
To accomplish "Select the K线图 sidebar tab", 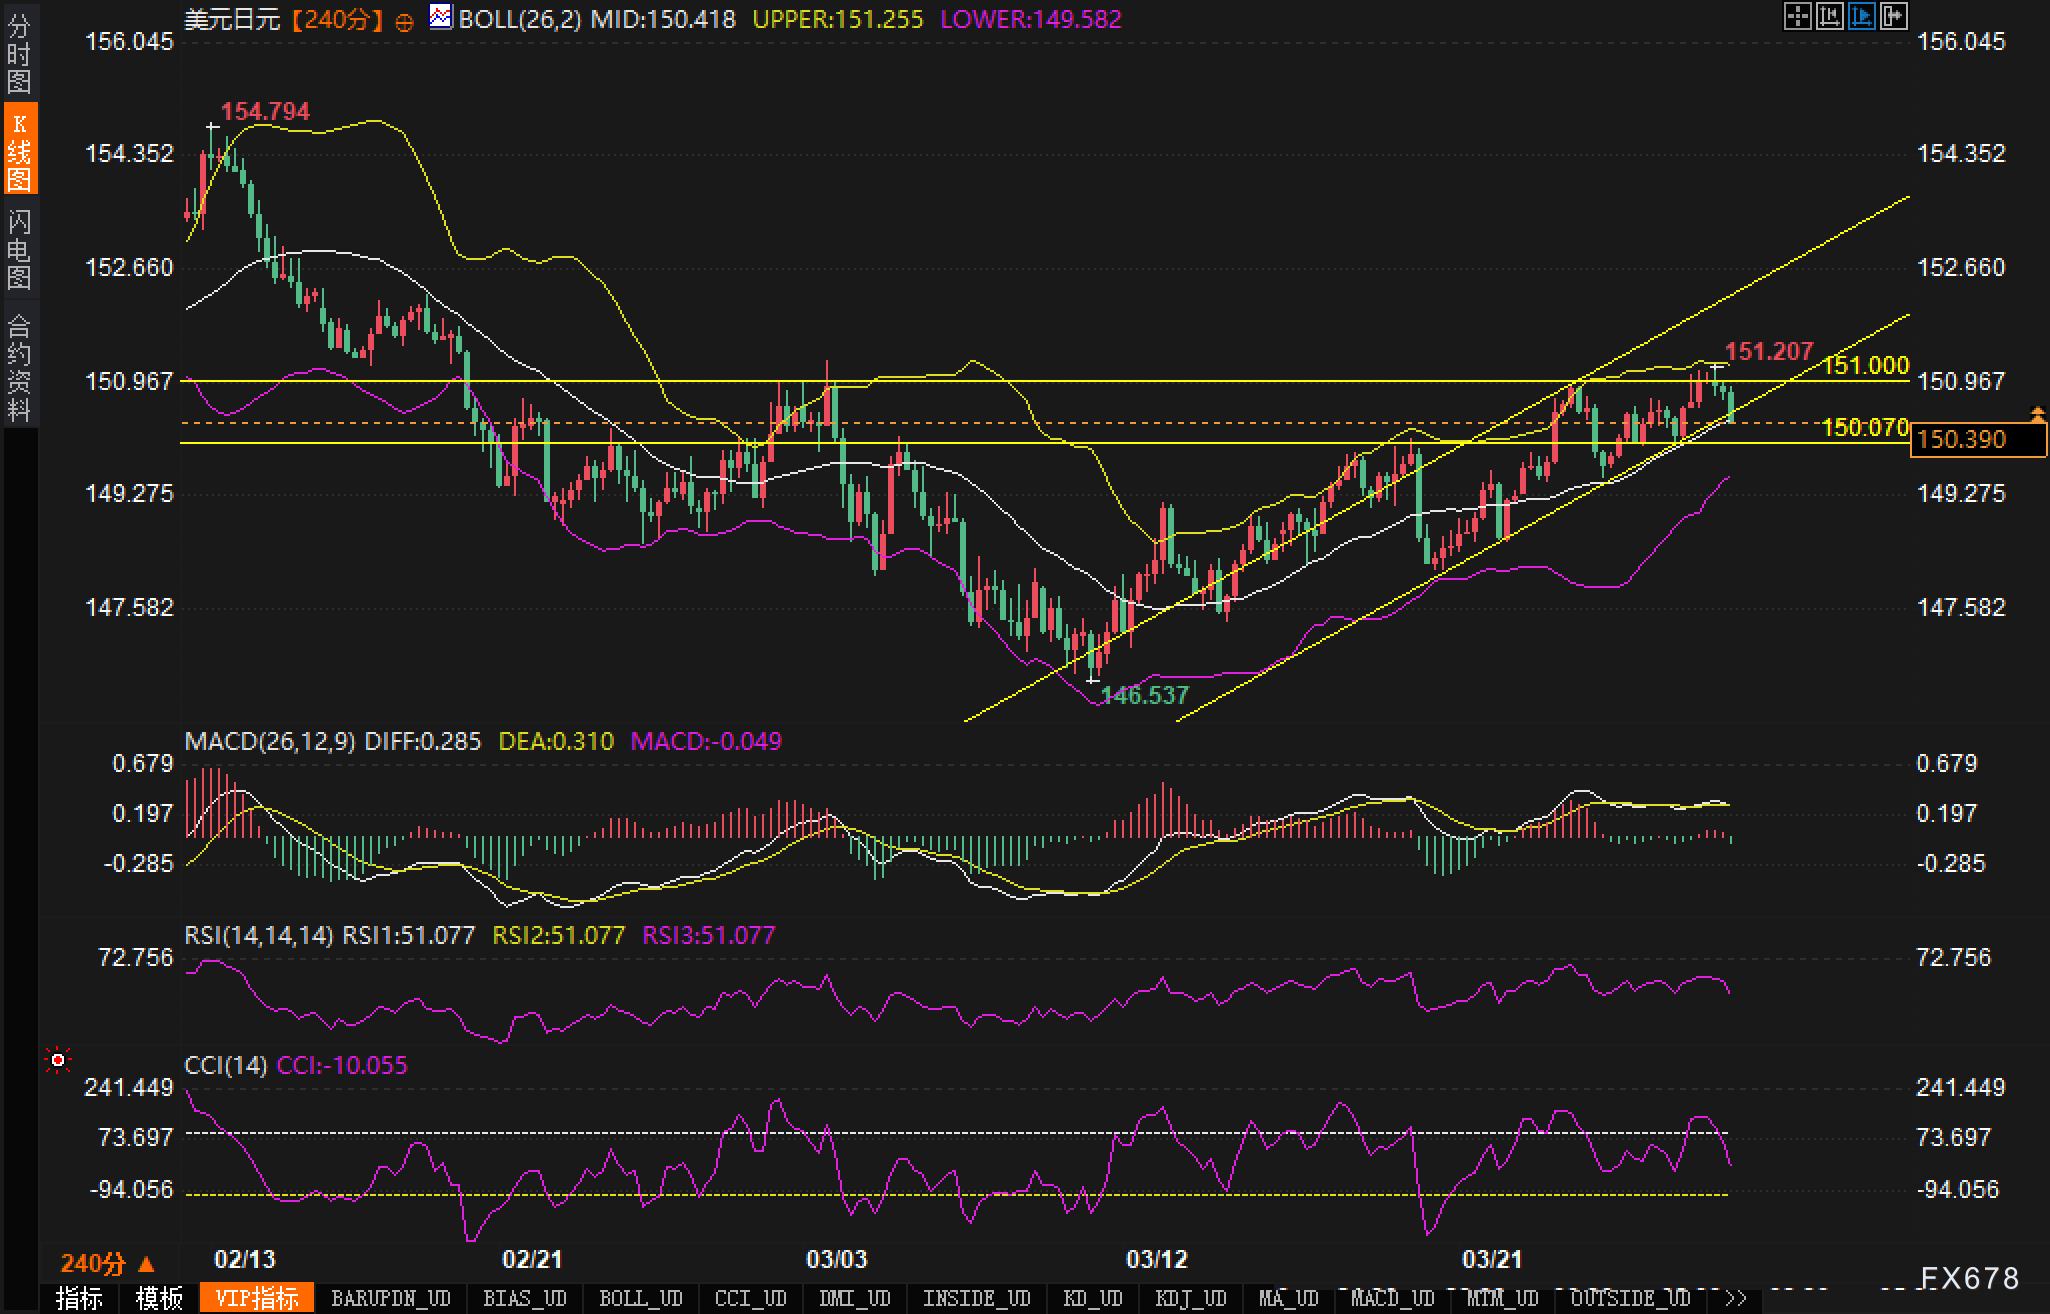I will [x=18, y=150].
